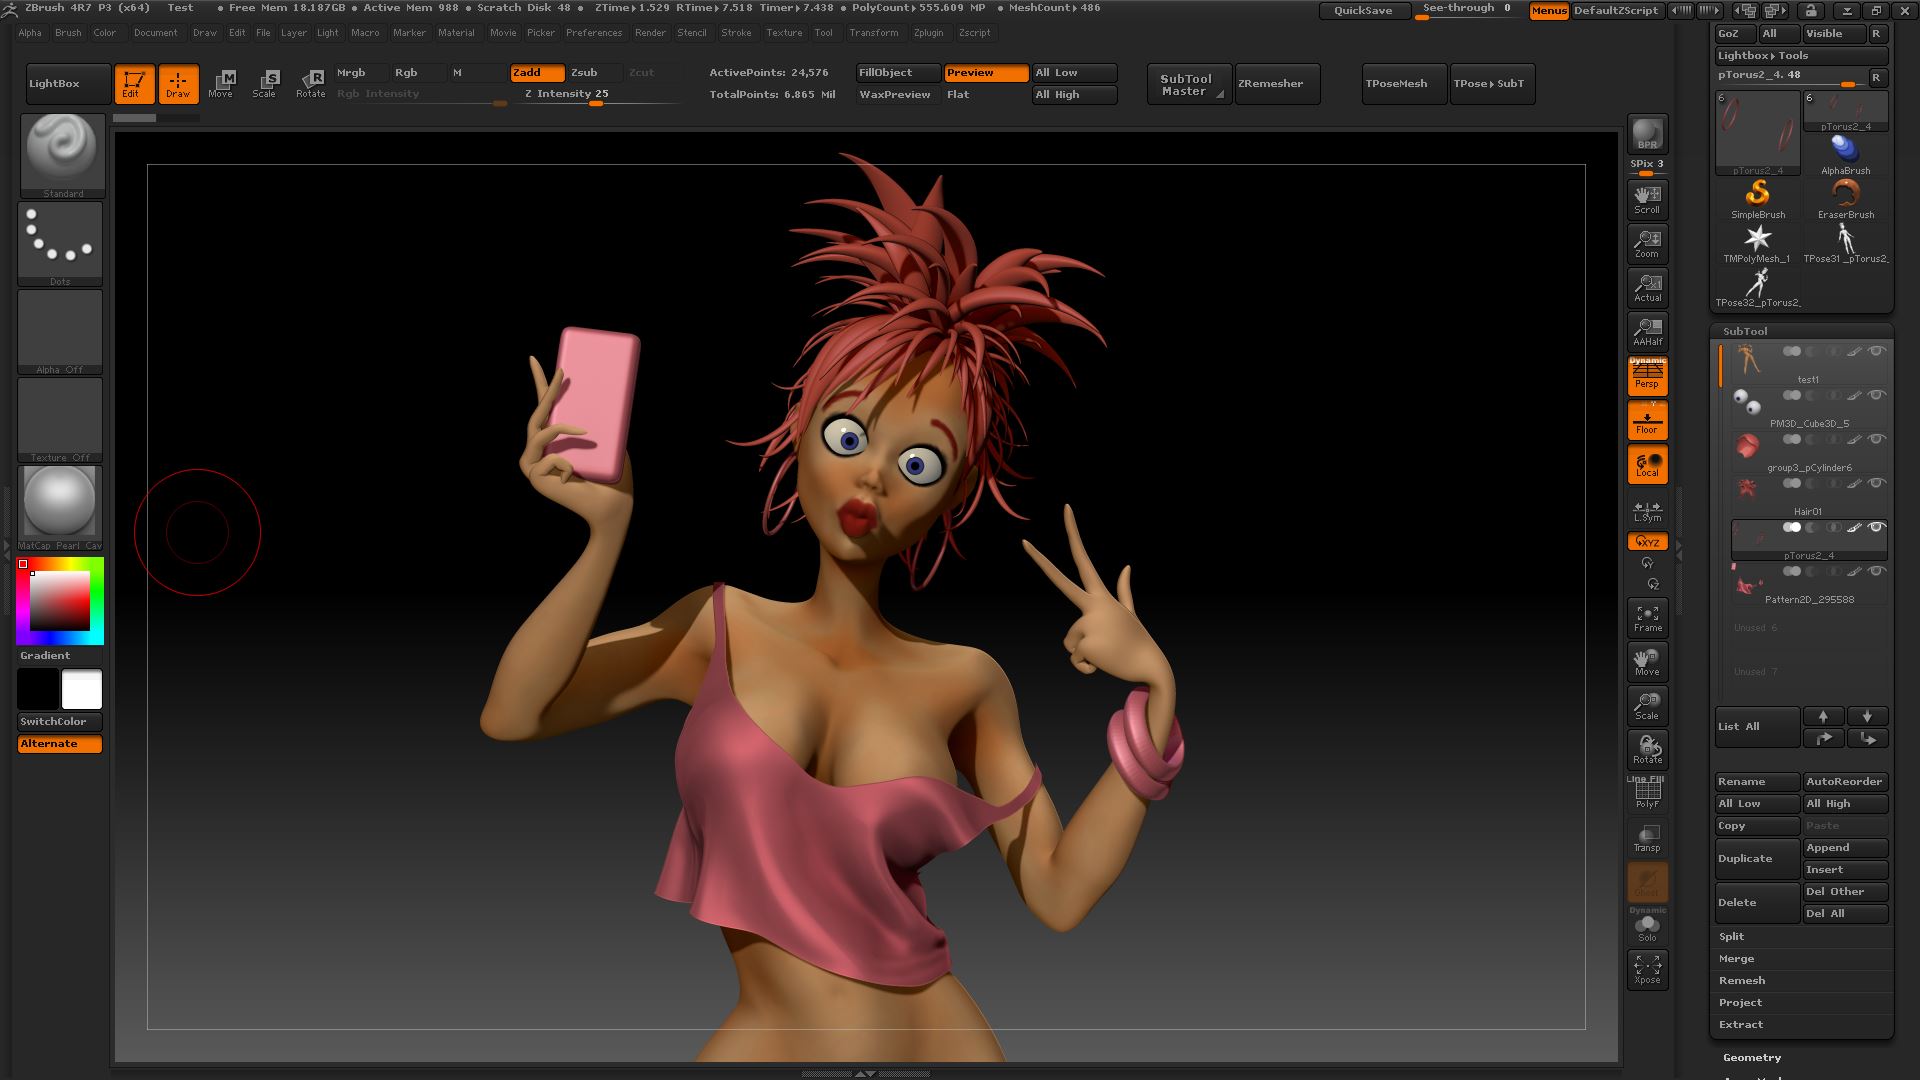Select the TPose31_pTorus2 tool
Screen dimensions: 1920x1080
1845,243
